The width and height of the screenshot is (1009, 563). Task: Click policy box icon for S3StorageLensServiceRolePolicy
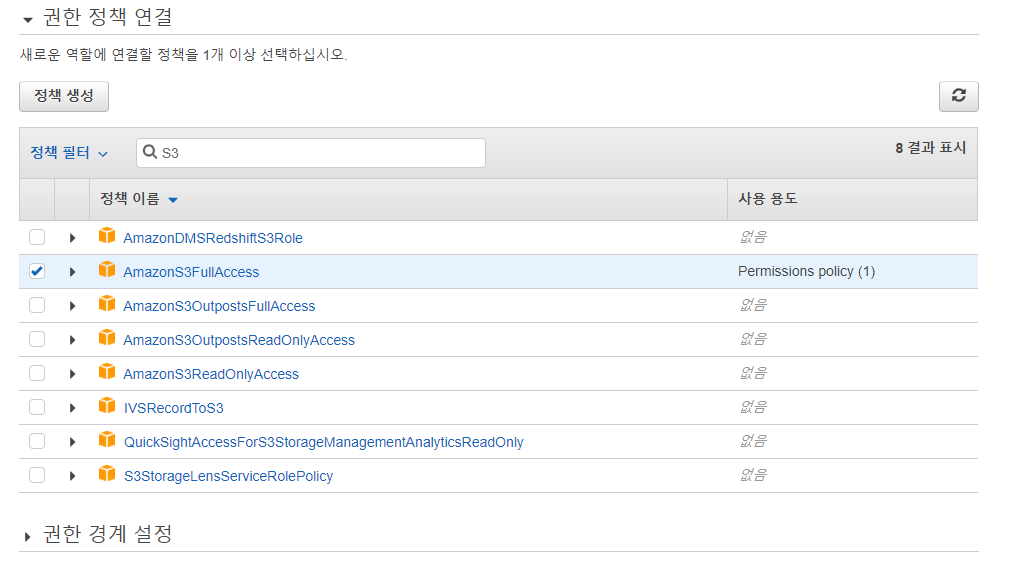(107, 475)
